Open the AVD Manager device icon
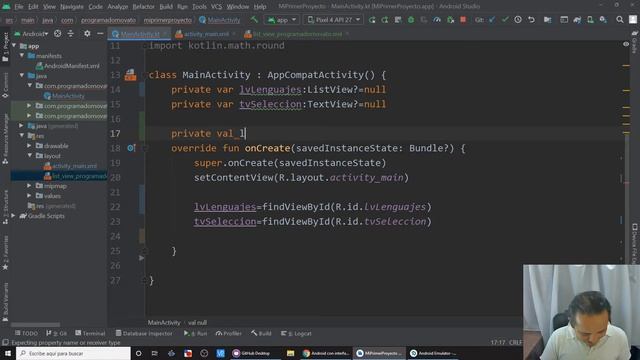Viewport: 640px width, 360px height. click(x=590, y=20)
